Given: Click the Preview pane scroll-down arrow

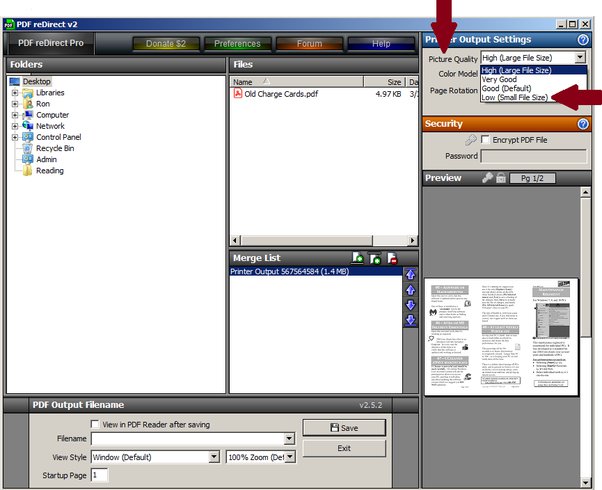Looking at the screenshot, I should [x=585, y=483].
